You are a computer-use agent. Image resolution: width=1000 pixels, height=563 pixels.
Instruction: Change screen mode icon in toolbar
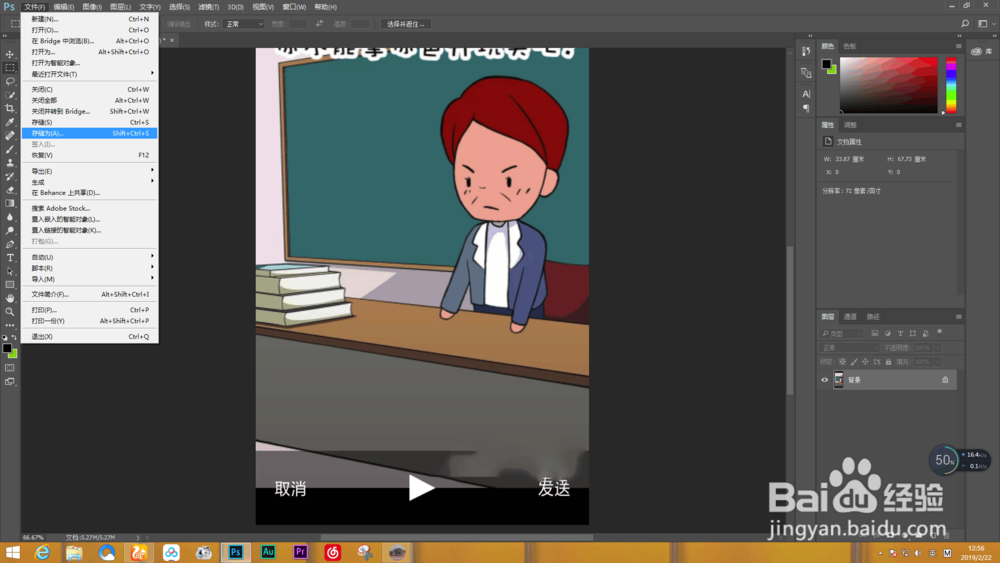tap(10, 382)
